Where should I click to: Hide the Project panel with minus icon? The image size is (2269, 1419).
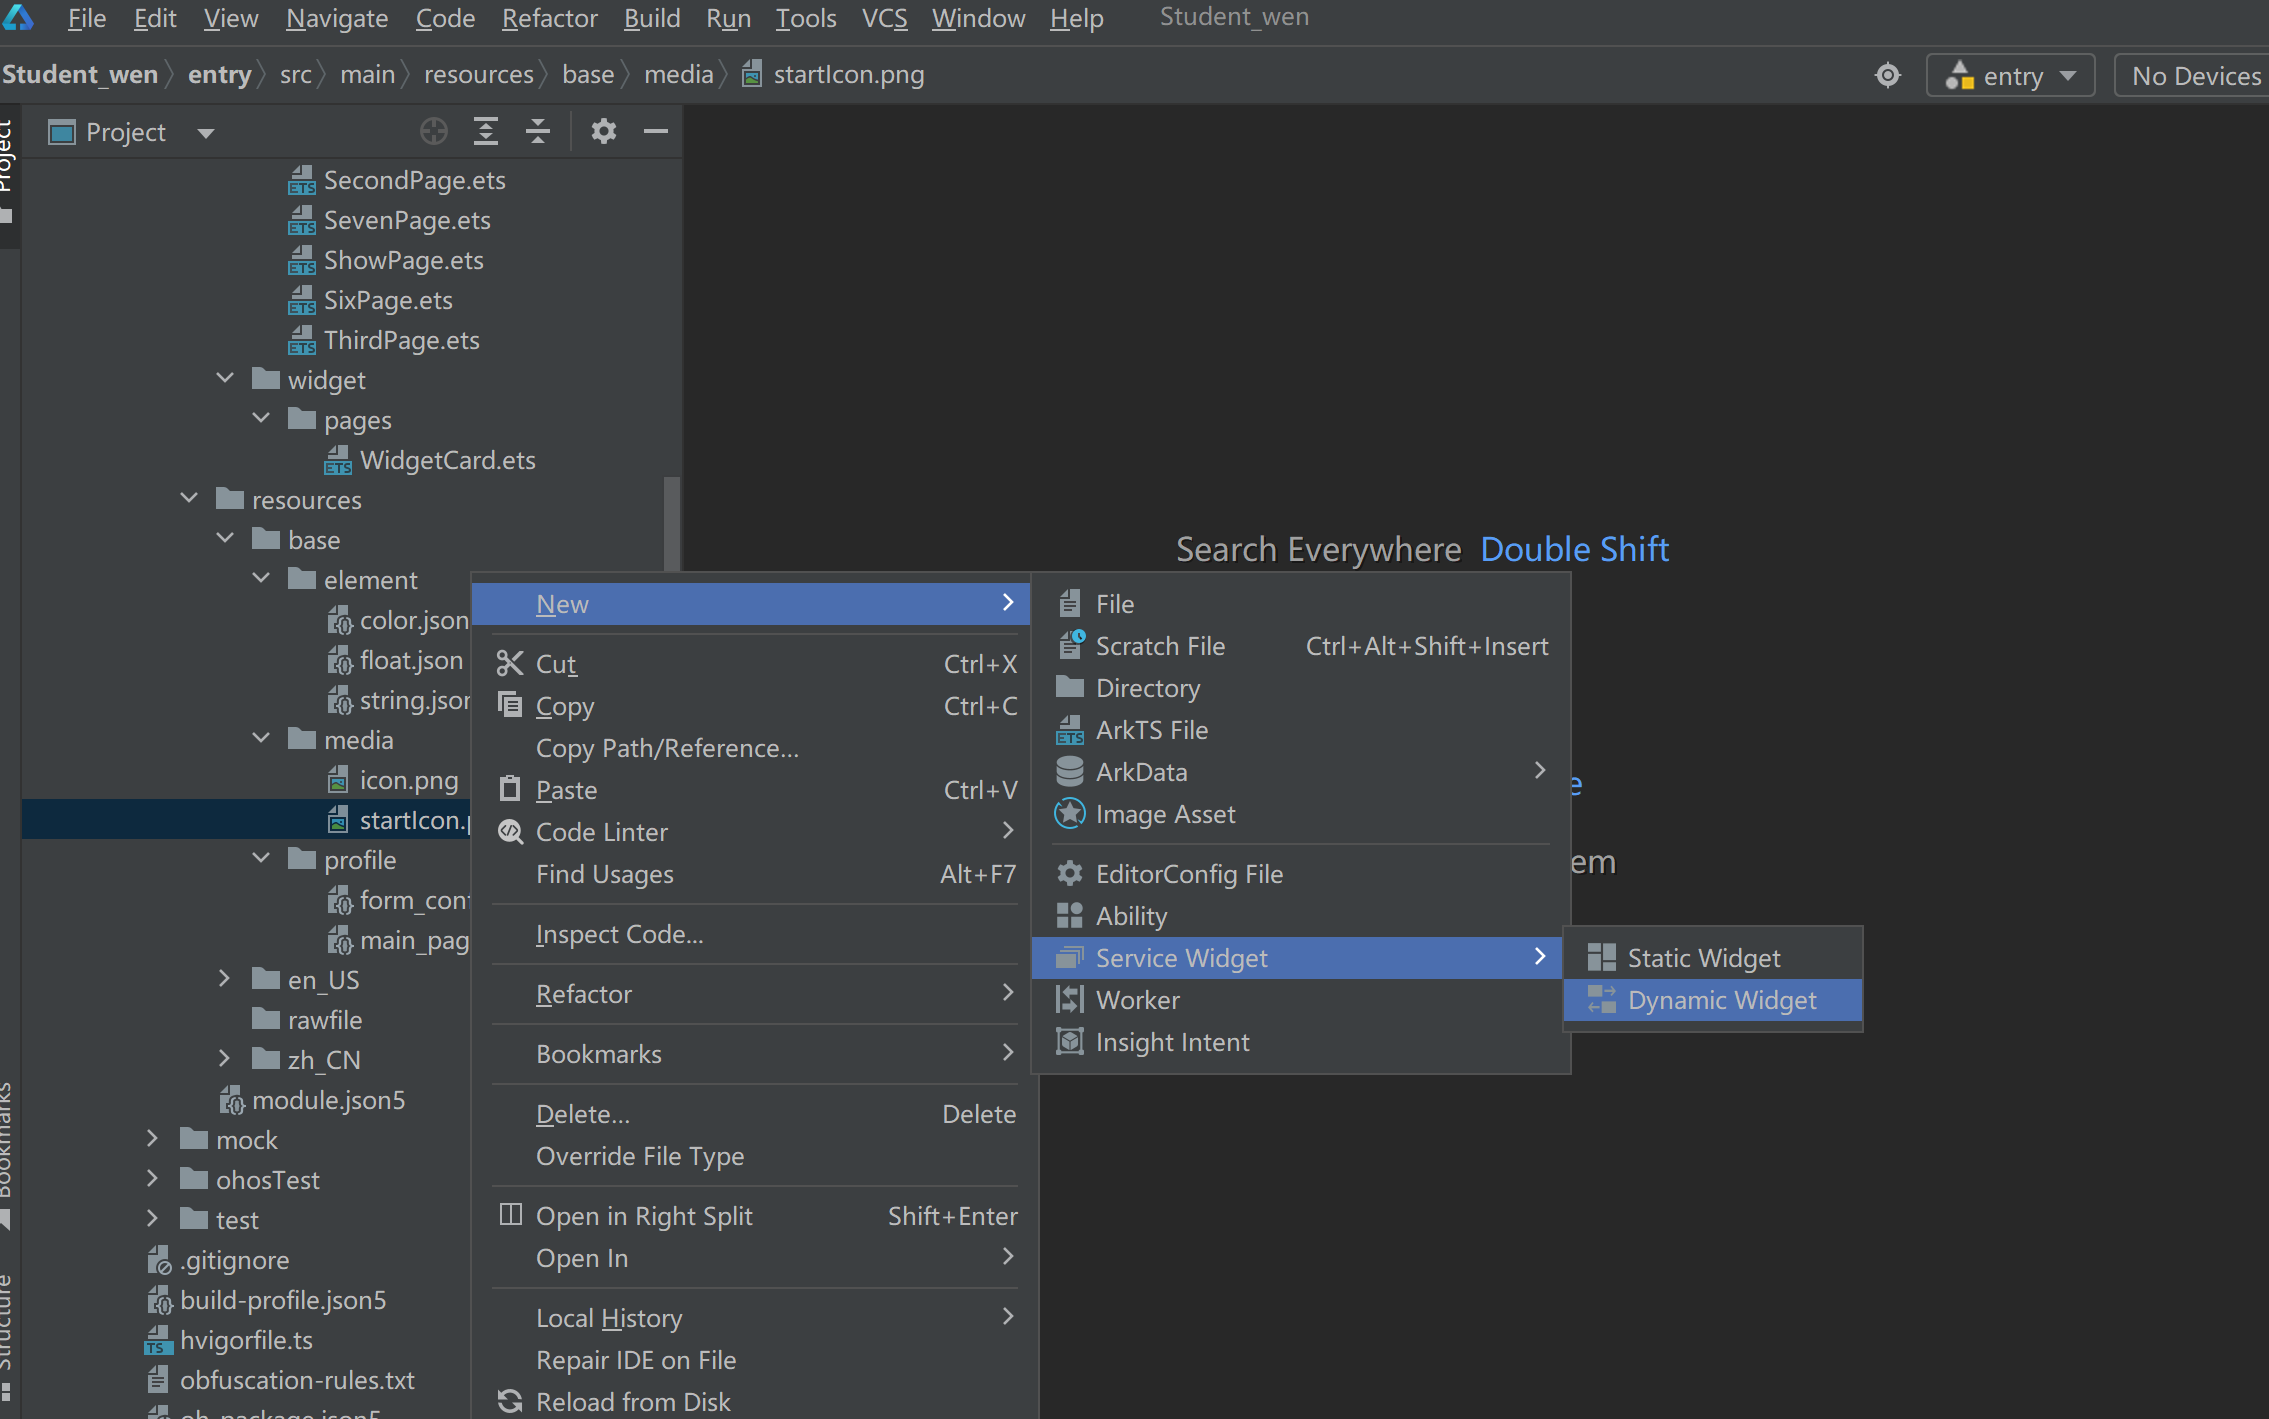pyautogui.click(x=656, y=131)
